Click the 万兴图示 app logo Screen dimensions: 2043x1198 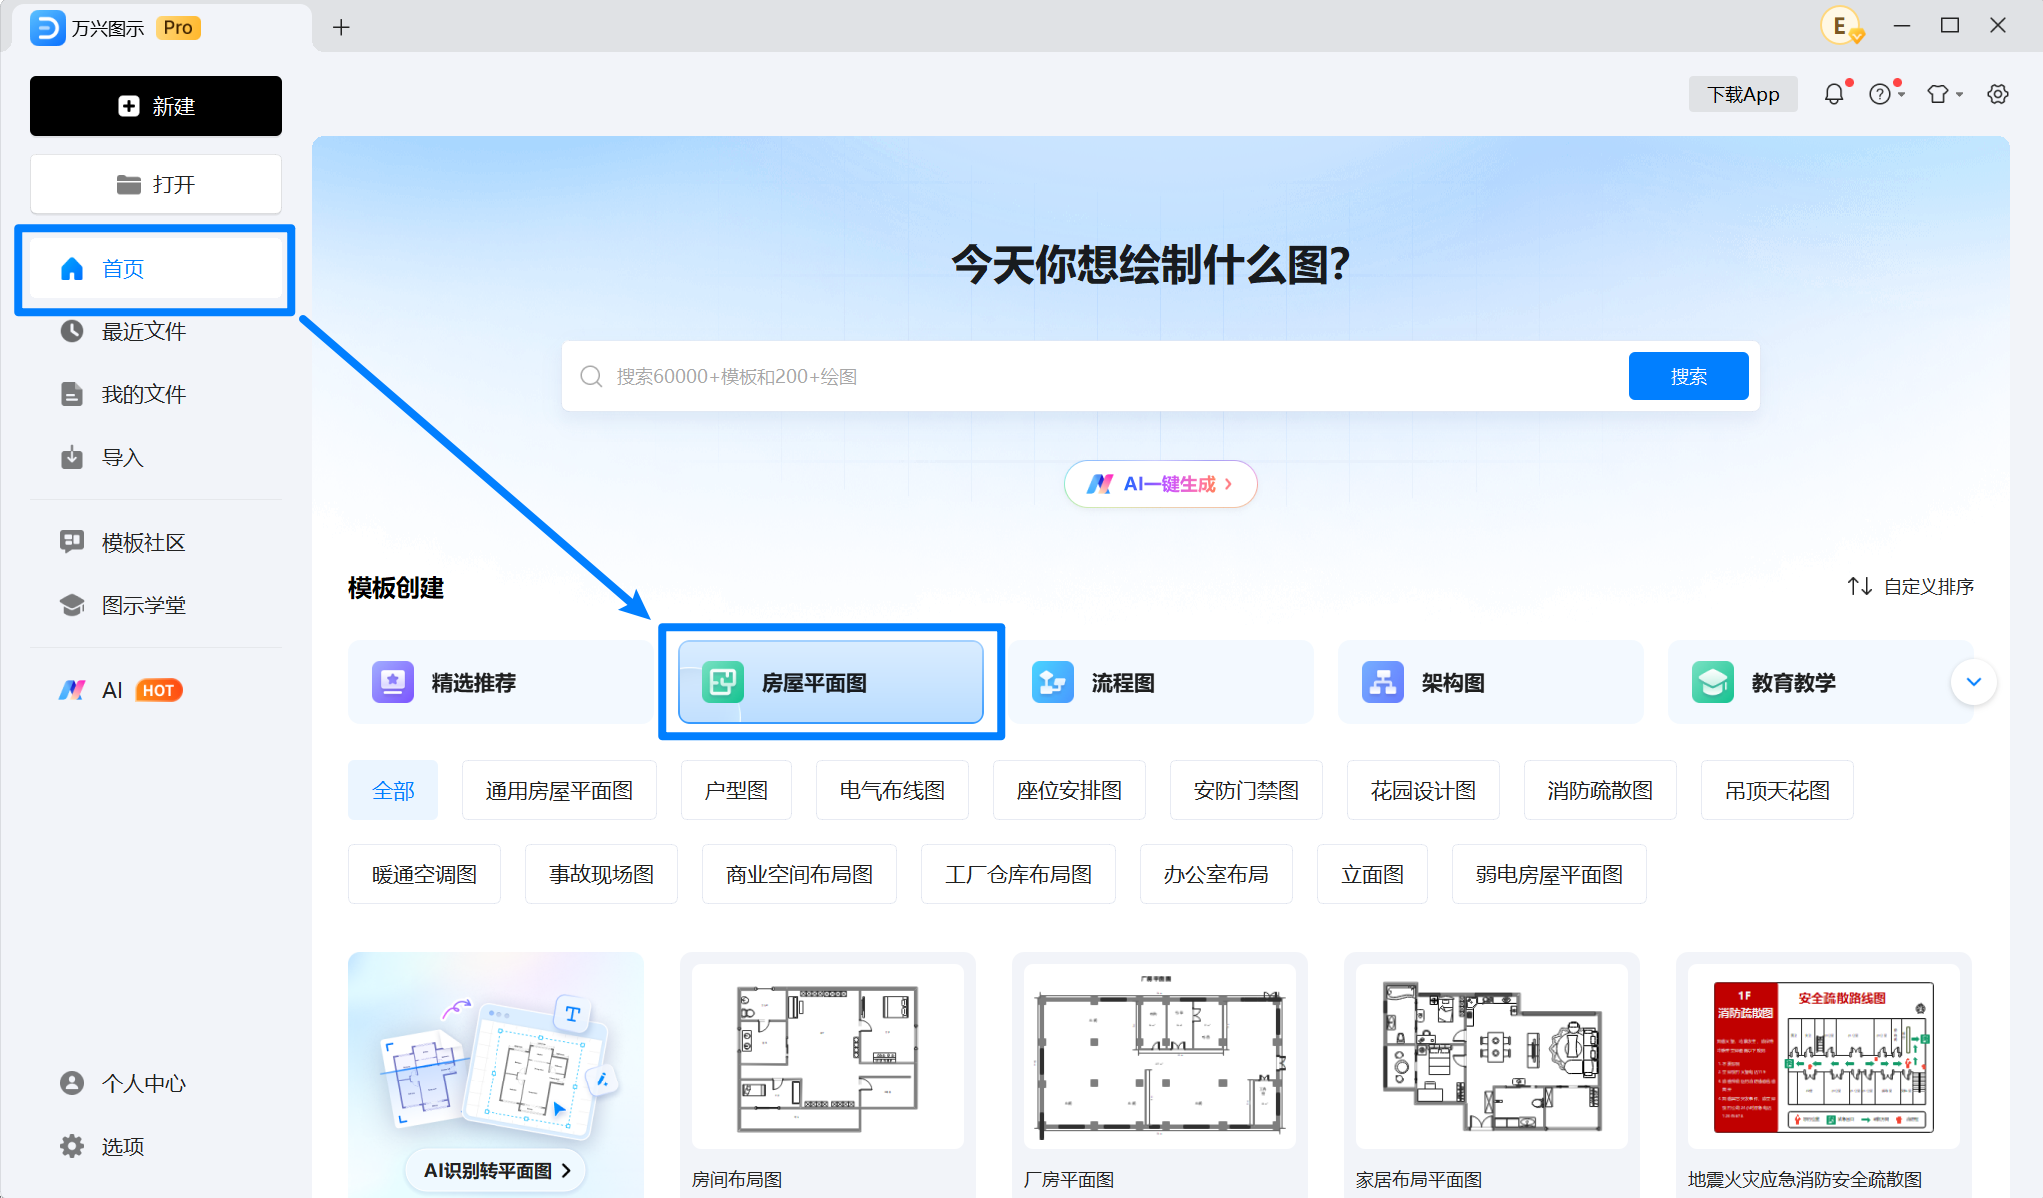pos(47,28)
